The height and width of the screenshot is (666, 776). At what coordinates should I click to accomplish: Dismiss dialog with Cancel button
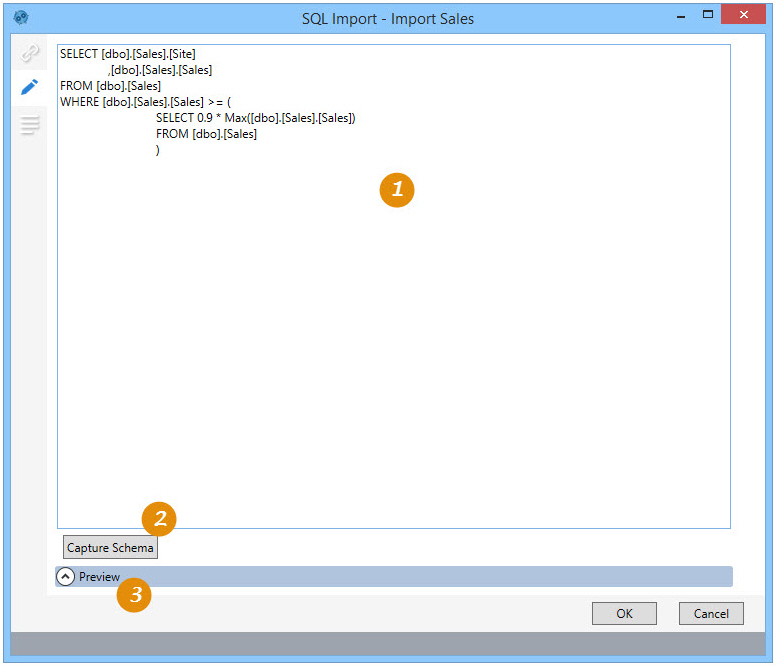pos(711,614)
